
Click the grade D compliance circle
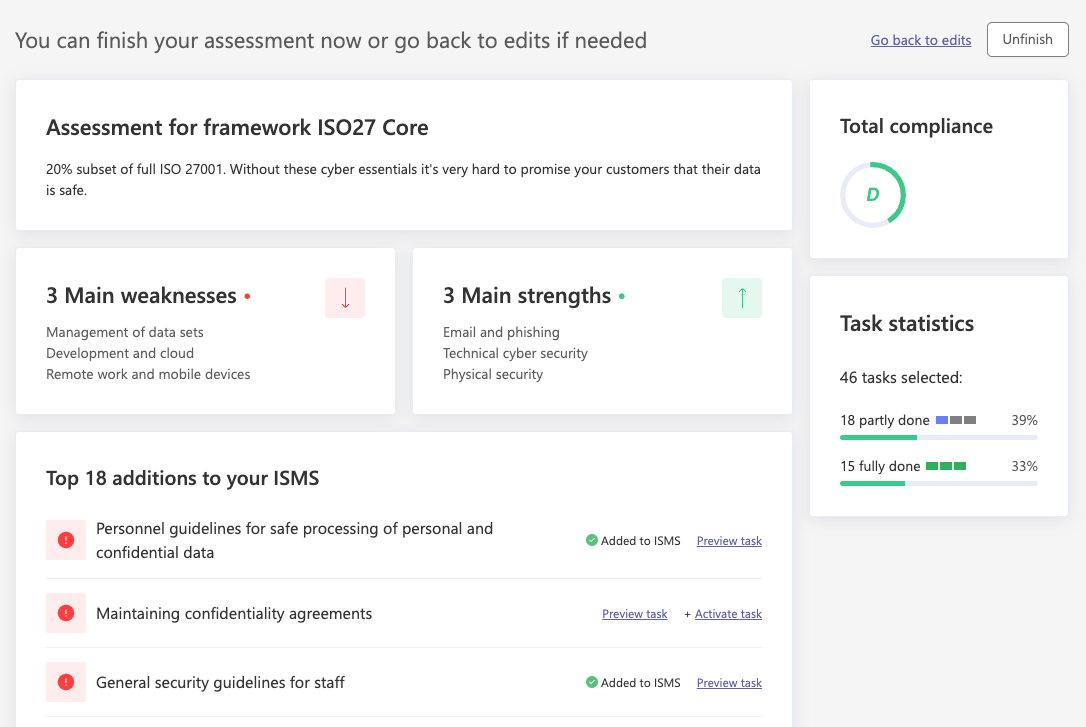pyautogui.click(x=873, y=195)
